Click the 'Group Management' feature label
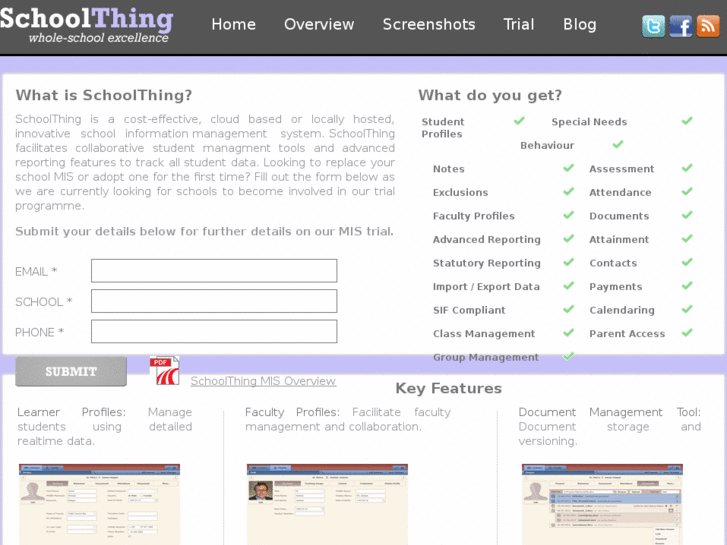The image size is (727, 545). click(x=485, y=357)
